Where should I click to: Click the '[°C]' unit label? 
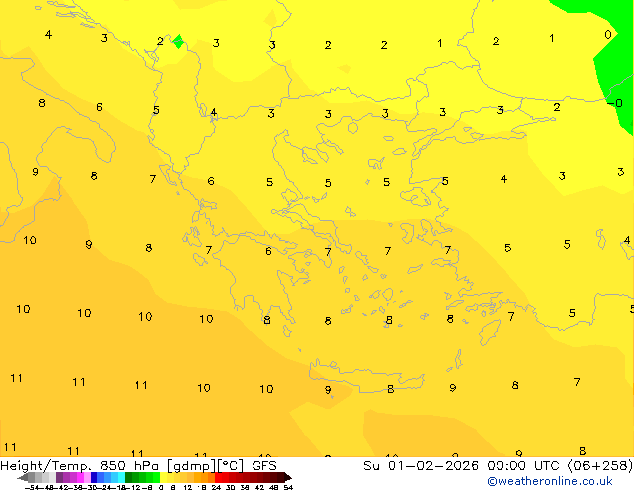coord(231,466)
